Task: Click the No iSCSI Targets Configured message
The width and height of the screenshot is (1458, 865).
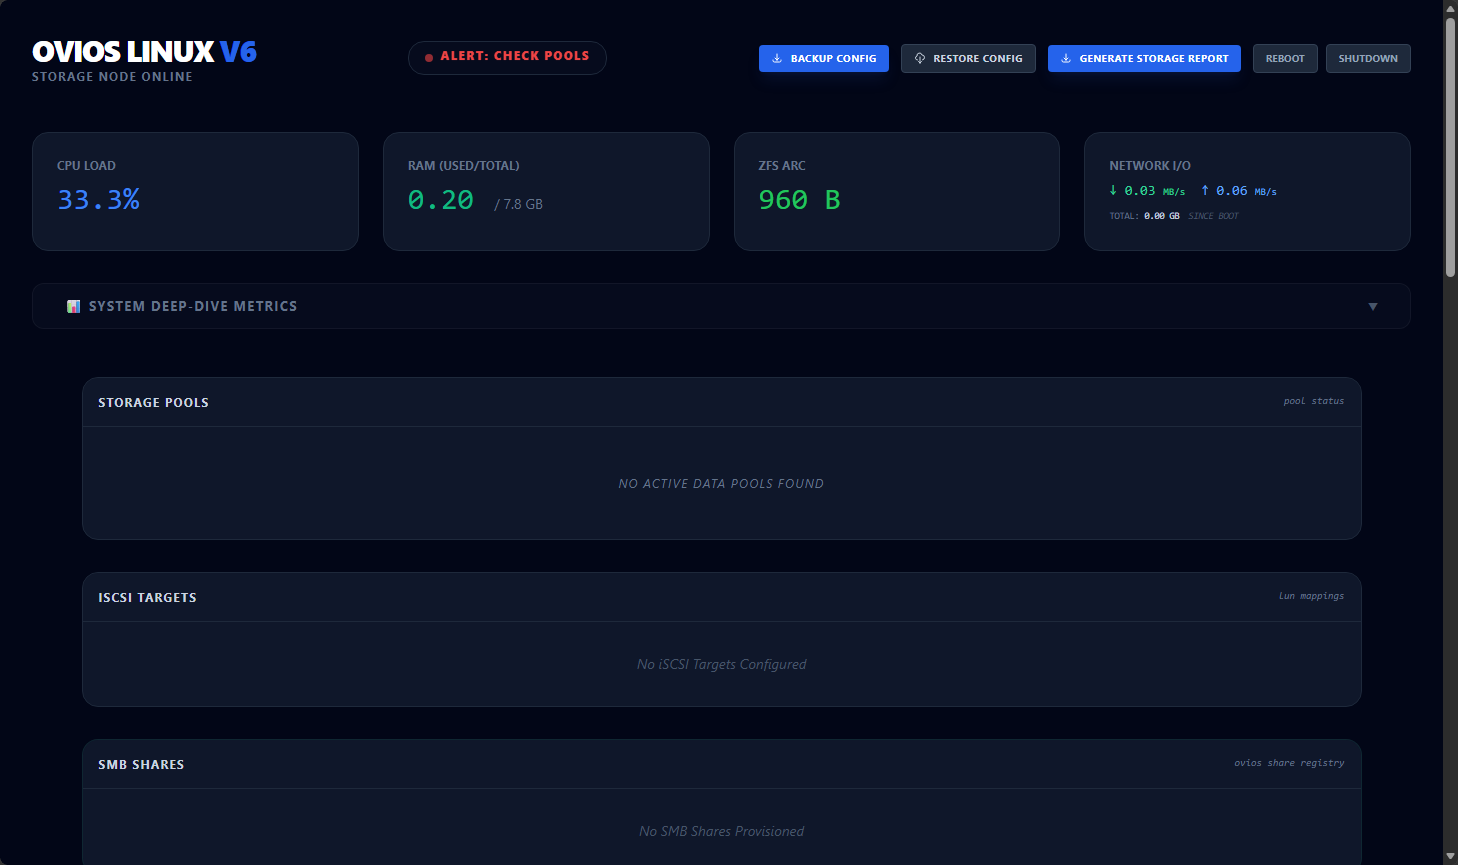Action: point(721,664)
